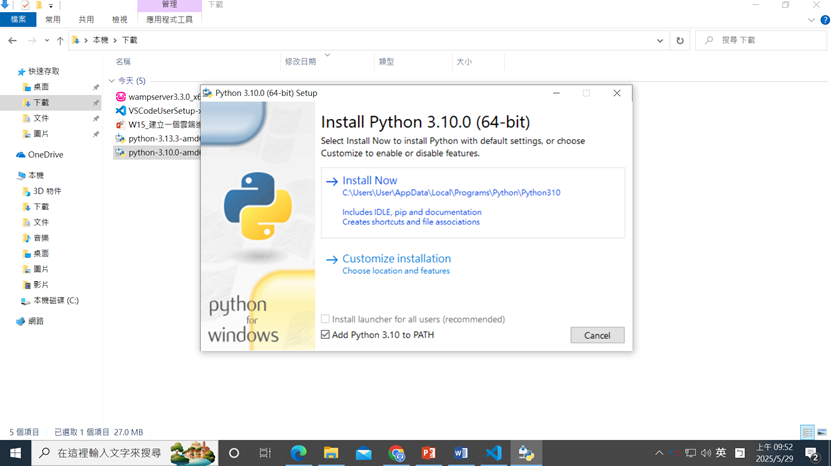Click the 搜尋 下載 search box

[x=763, y=40]
